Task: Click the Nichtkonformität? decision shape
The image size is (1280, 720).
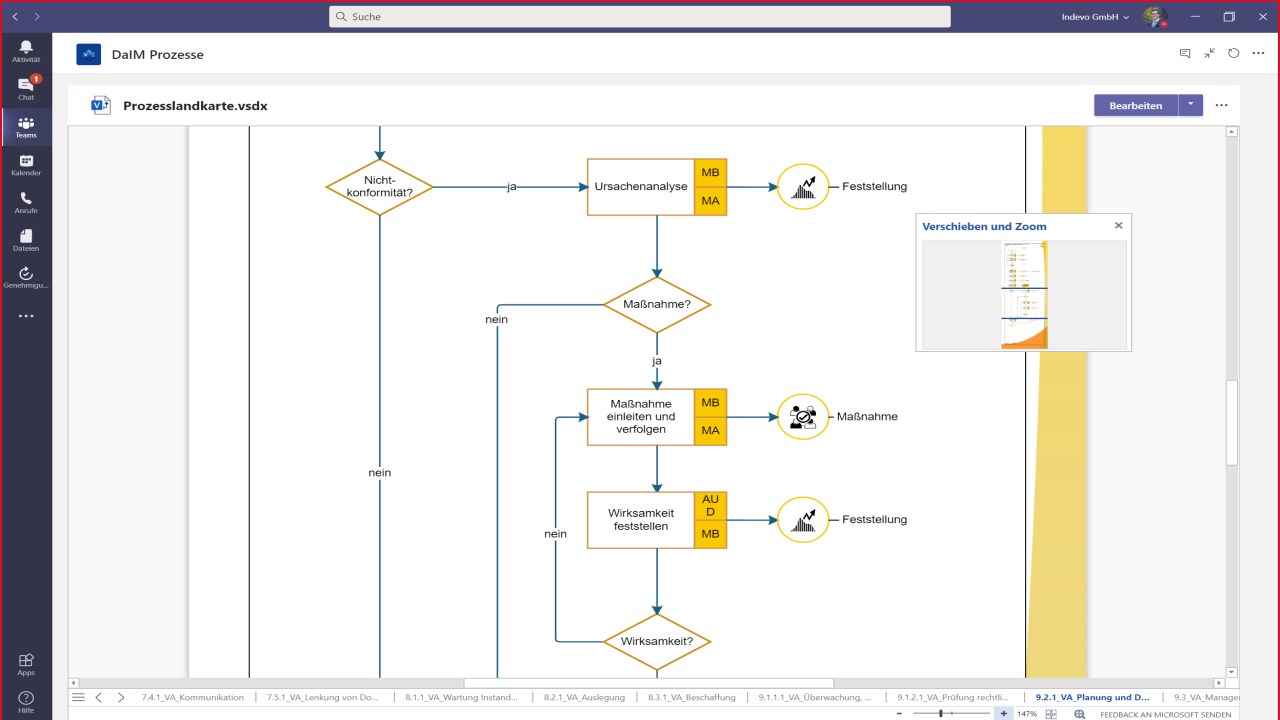Action: click(379, 187)
